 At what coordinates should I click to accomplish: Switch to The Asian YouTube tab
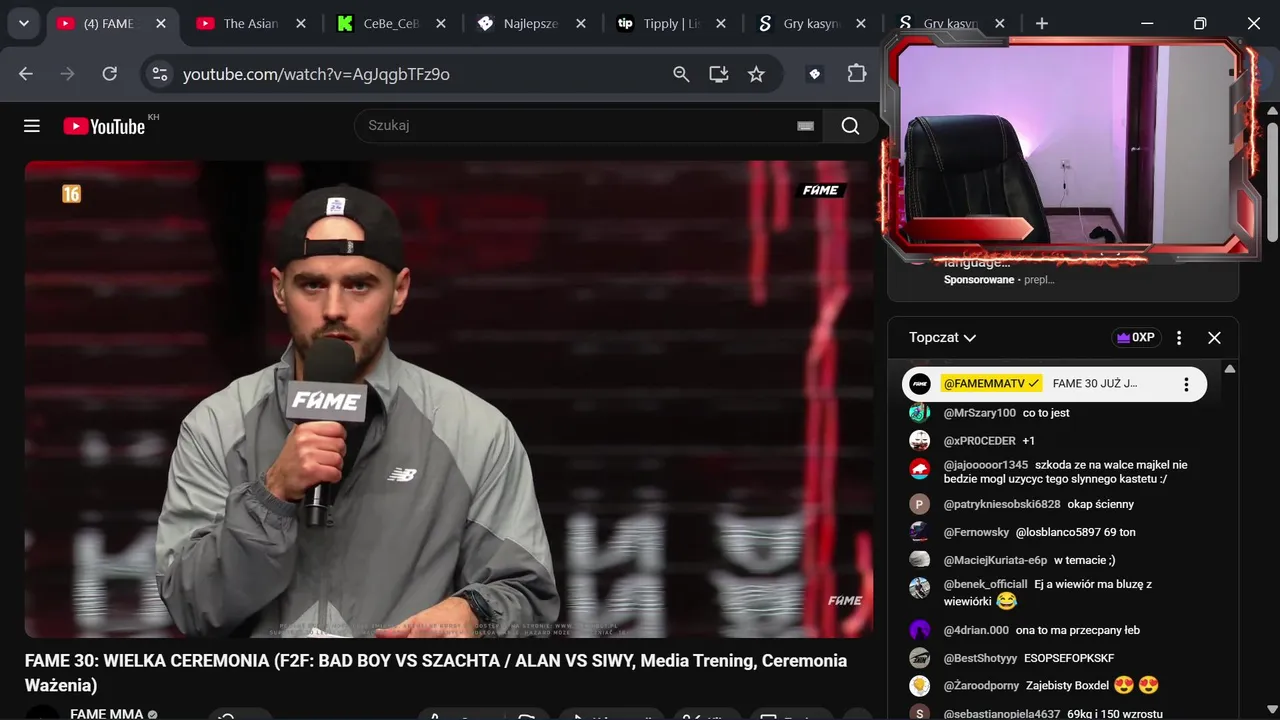point(250,24)
